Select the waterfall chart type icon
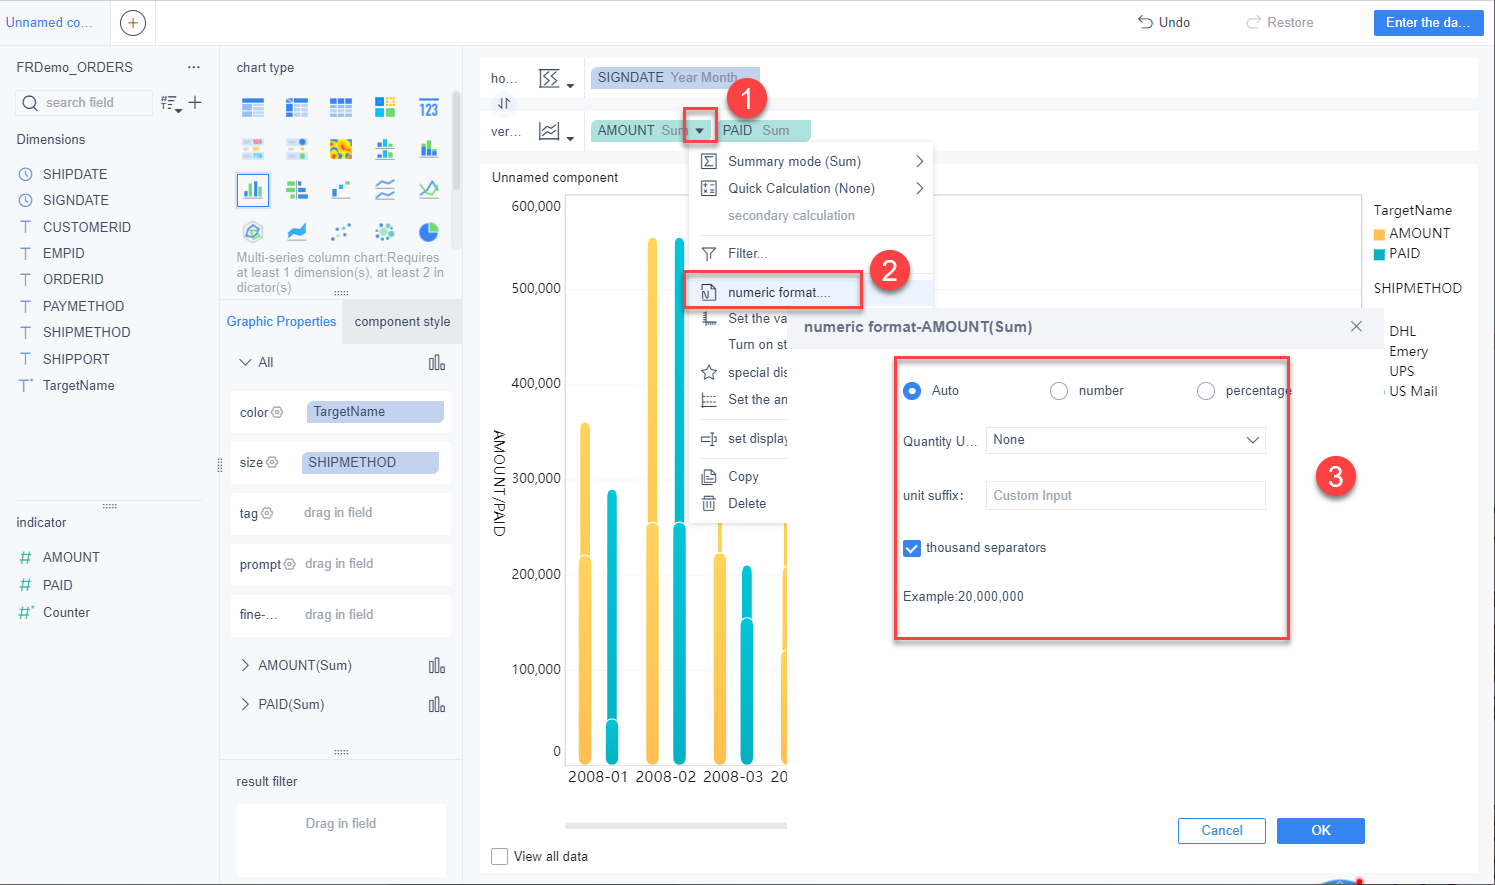 coord(341,189)
